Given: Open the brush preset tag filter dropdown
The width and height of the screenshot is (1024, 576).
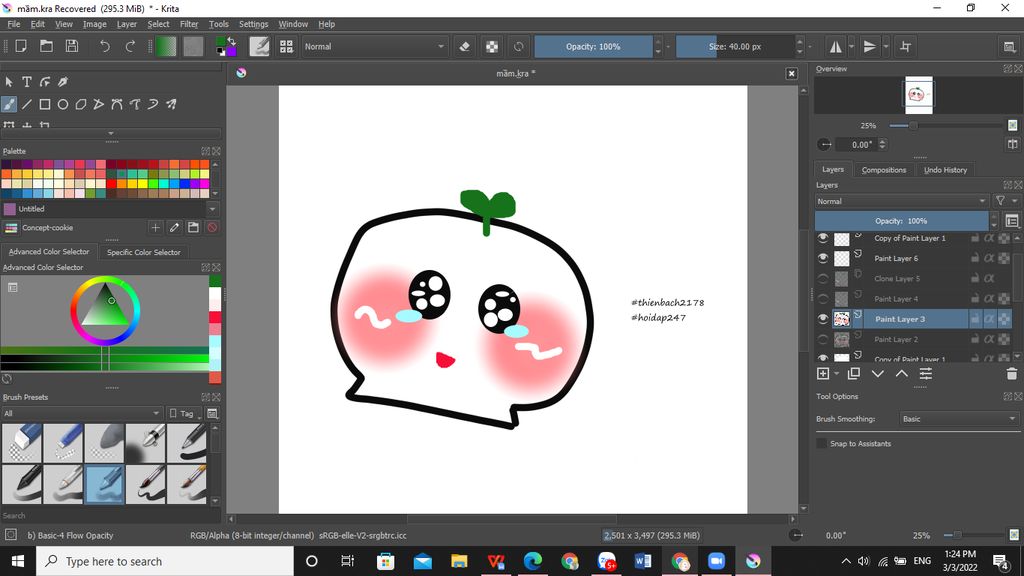Looking at the screenshot, I should 82,413.
